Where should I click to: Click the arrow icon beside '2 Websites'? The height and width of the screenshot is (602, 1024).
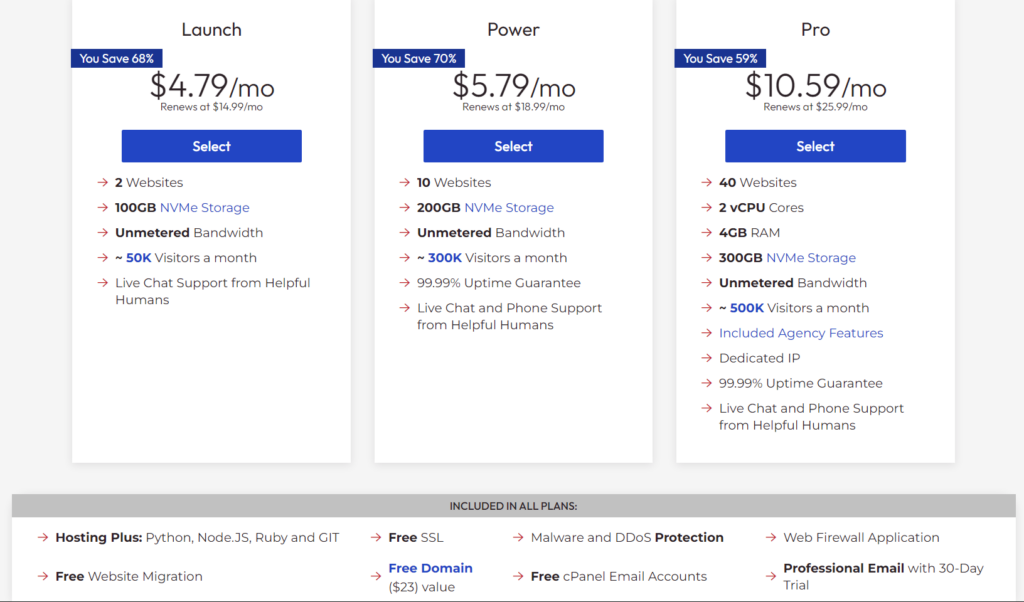coord(103,182)
